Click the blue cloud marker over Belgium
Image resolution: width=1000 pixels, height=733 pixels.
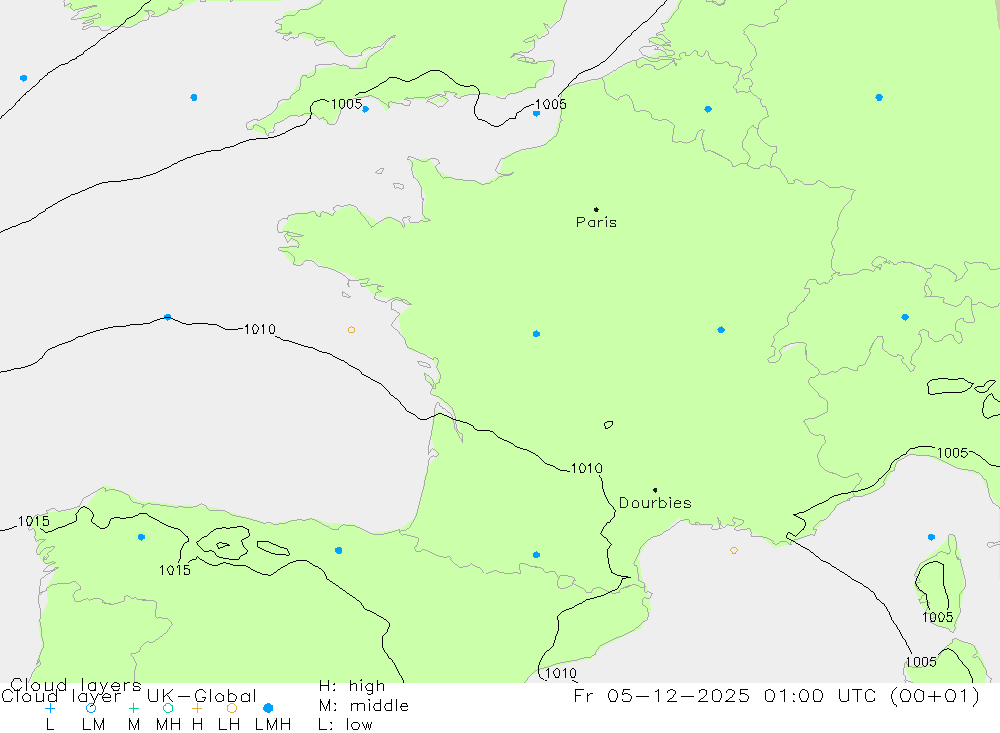[708, 109]
